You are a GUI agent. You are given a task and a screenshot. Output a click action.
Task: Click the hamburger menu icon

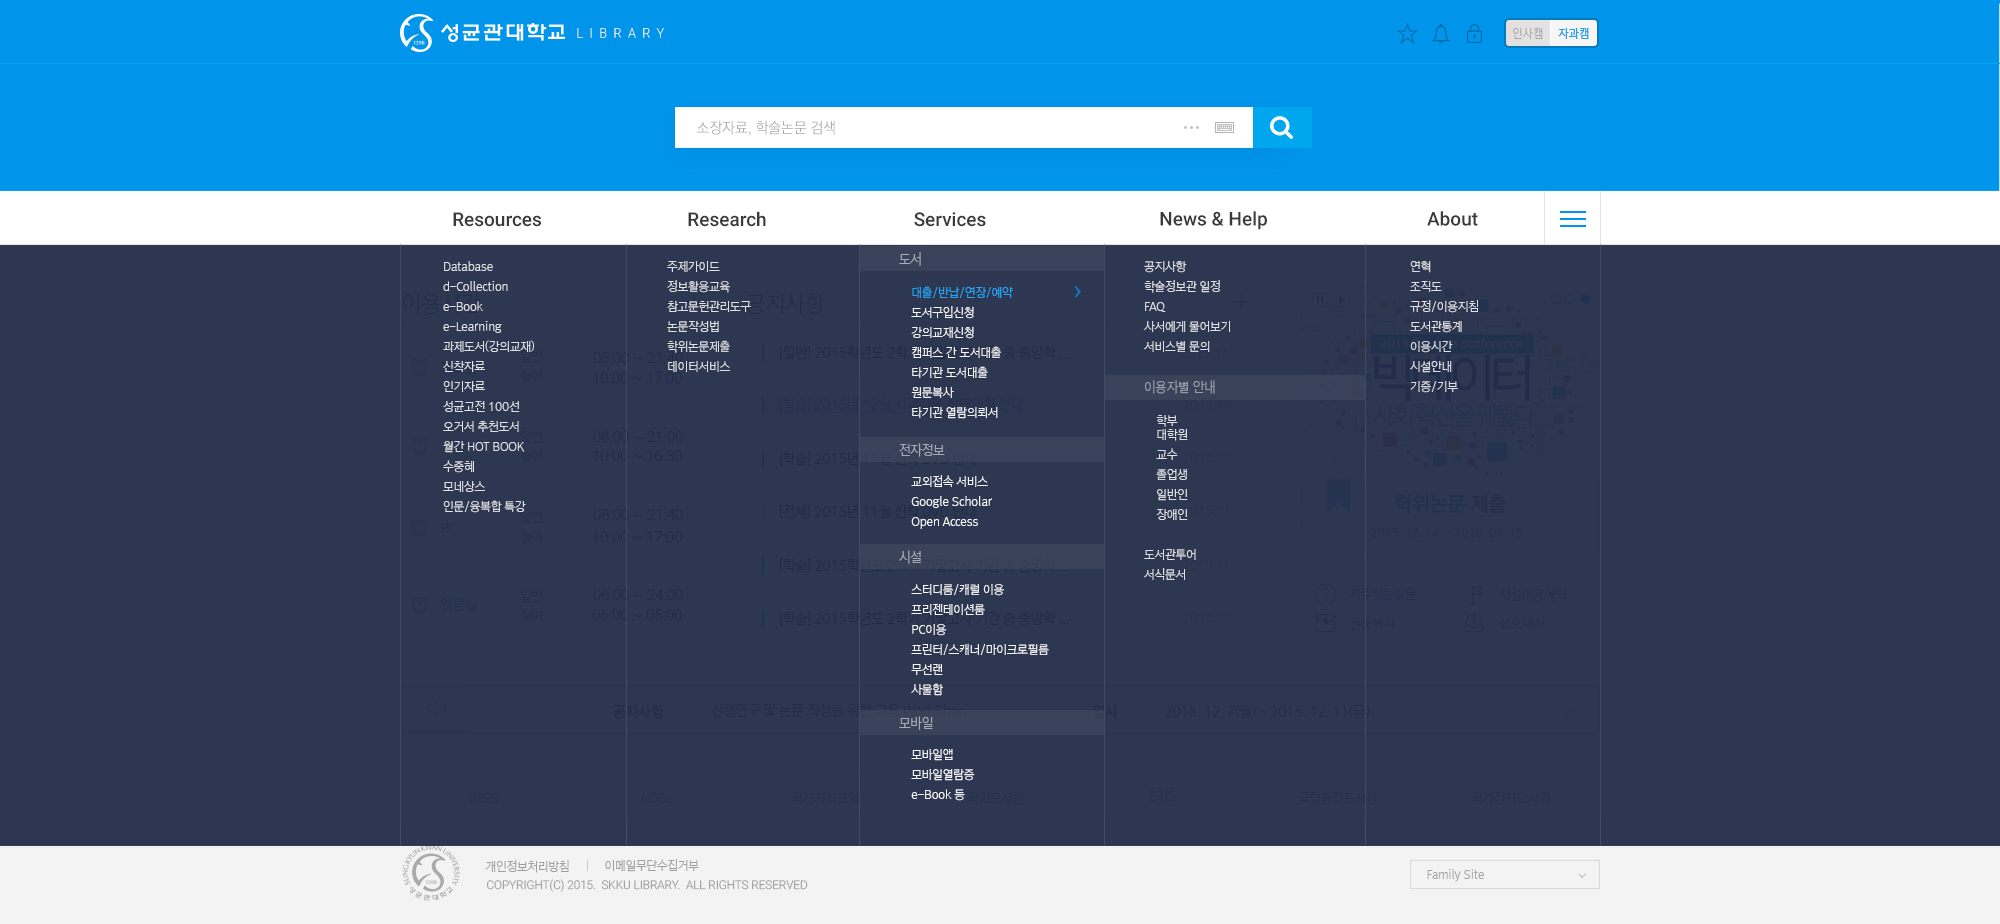coord(1572,219)
